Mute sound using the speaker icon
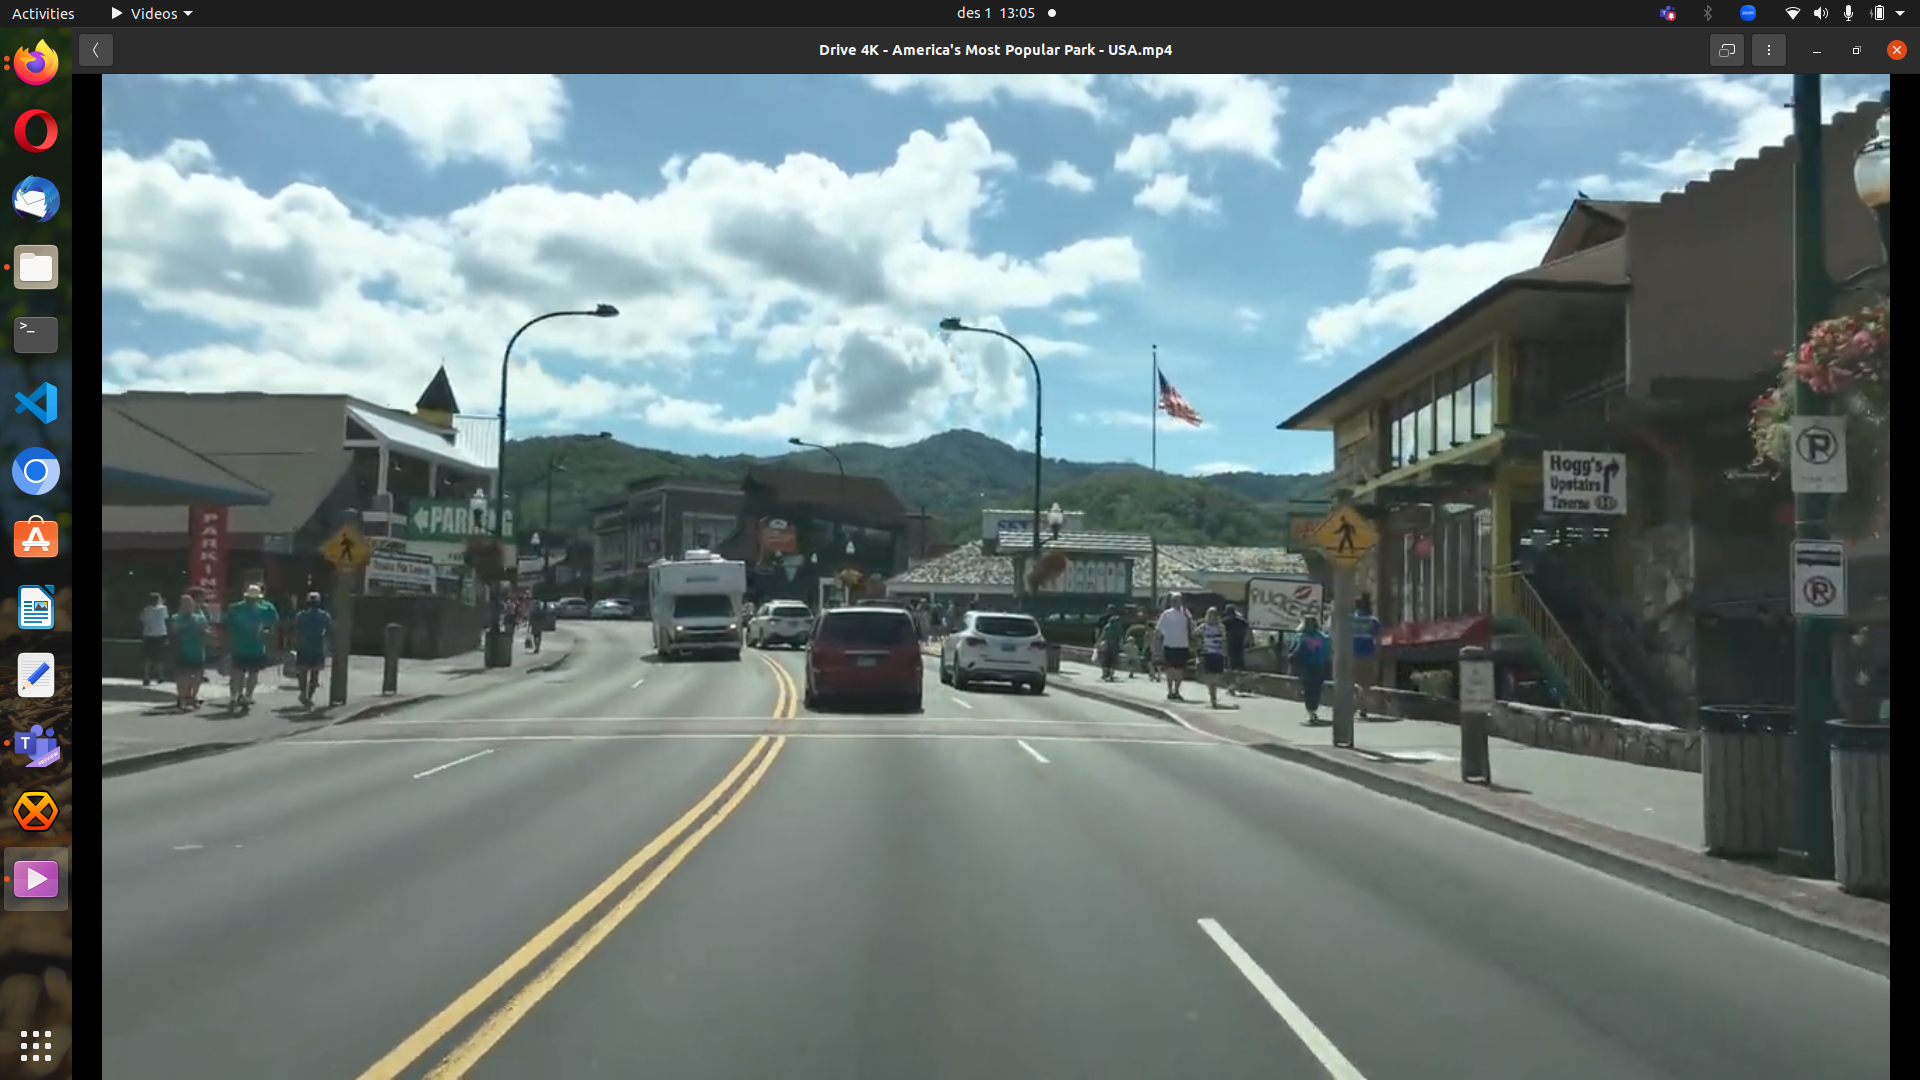 click(x=1820, y=13)
